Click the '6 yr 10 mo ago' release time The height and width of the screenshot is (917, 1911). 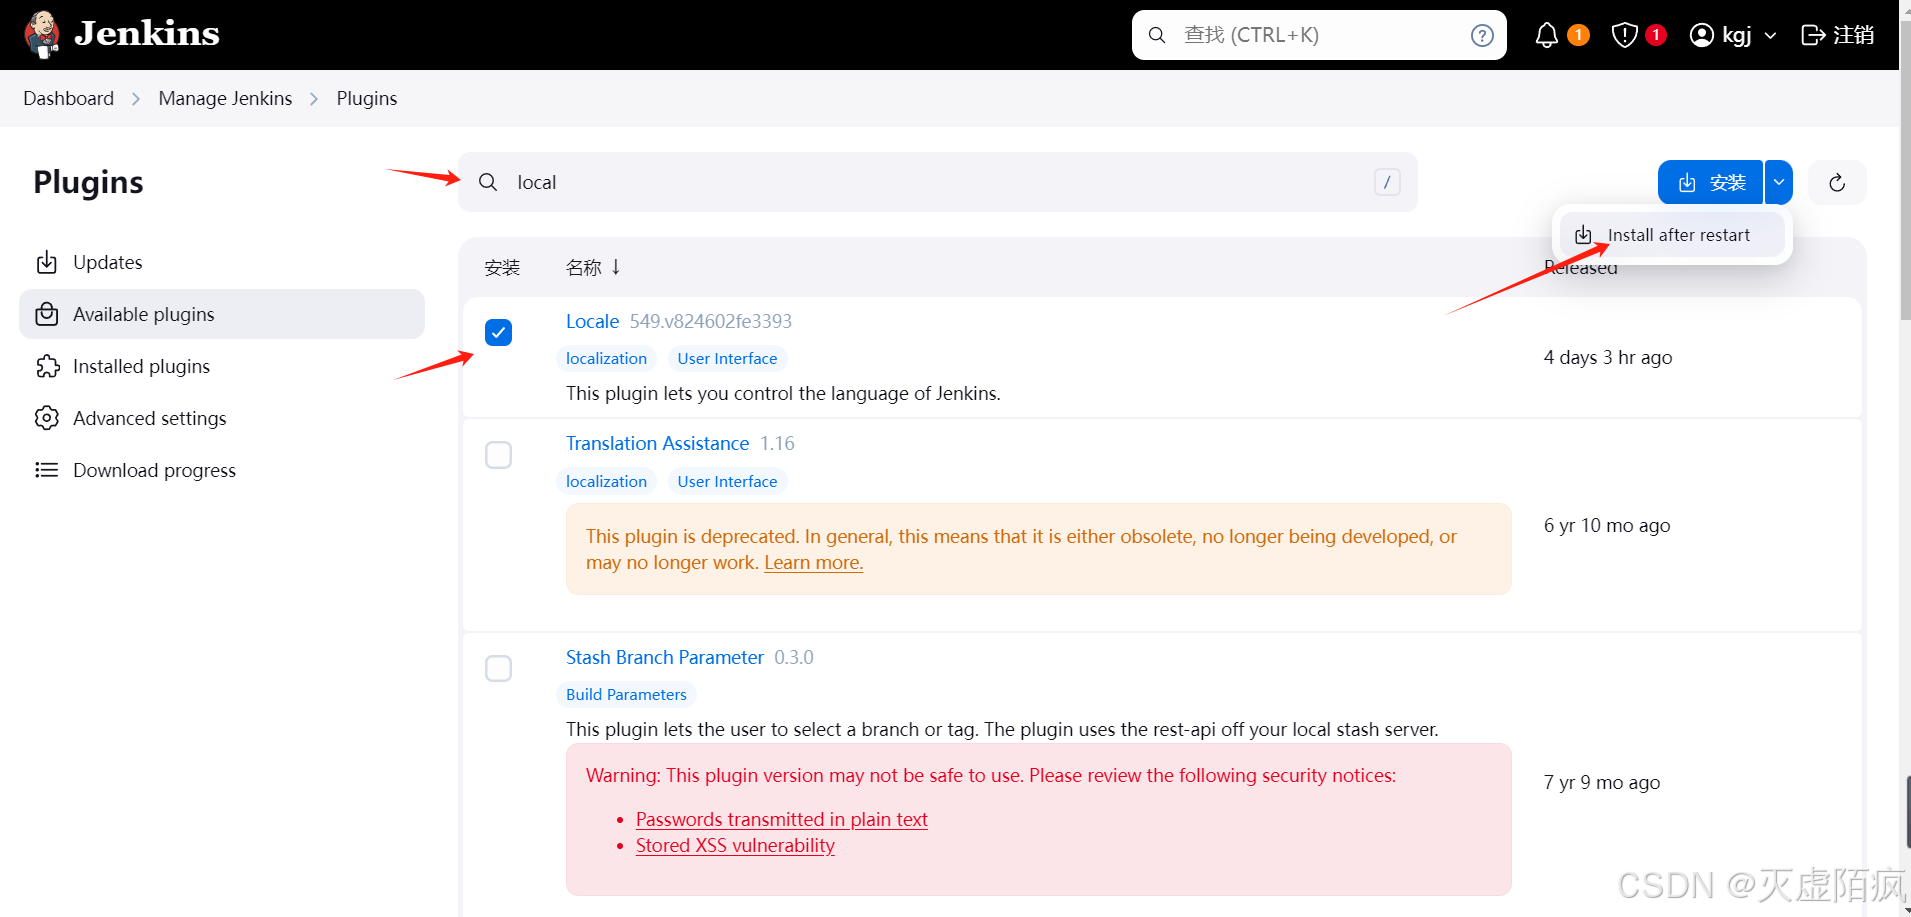1607,525
